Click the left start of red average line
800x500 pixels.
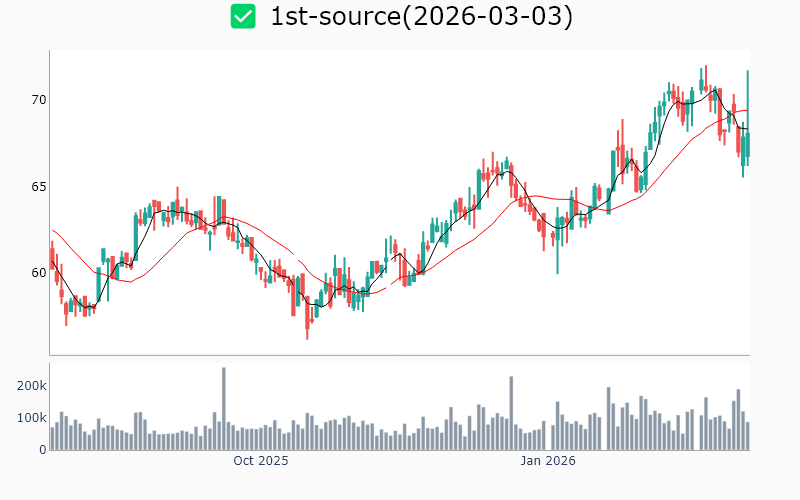click(x=53, y=230)
